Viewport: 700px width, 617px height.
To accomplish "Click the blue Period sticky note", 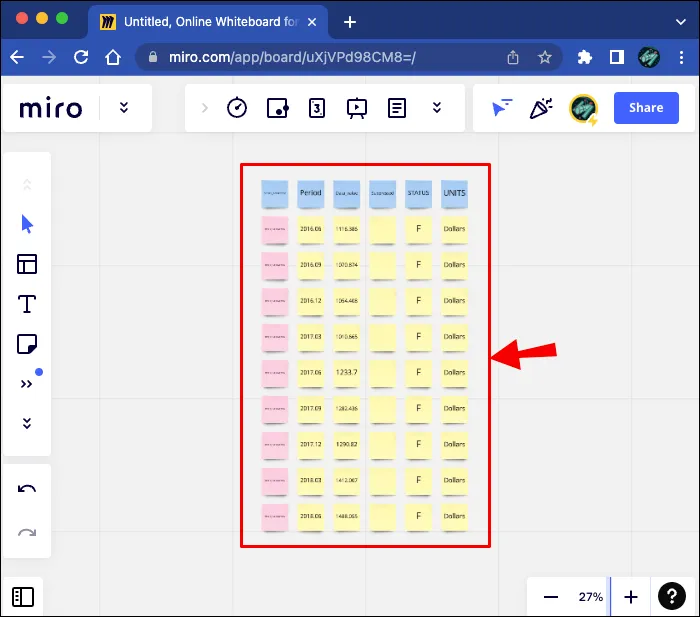I will tap(311, 193).
